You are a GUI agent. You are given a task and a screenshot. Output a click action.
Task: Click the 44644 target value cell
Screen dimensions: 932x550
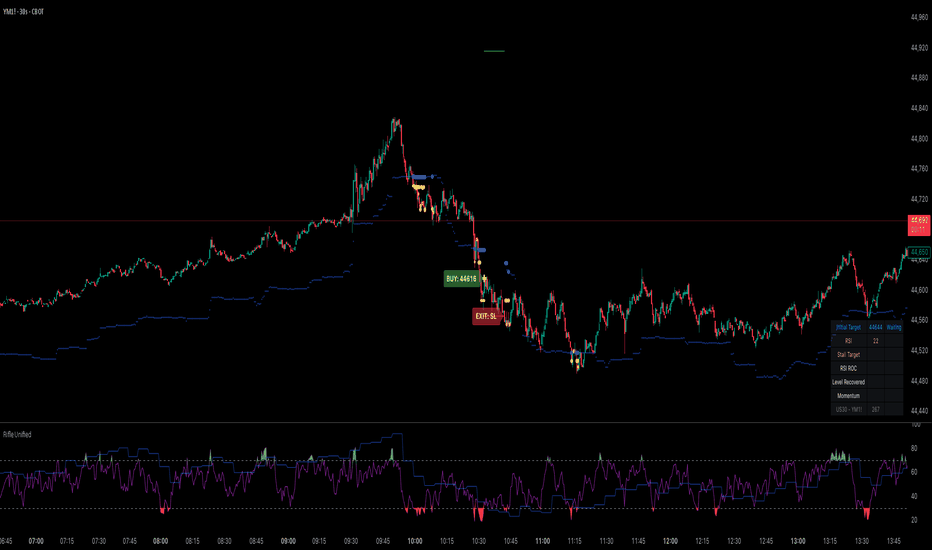(x=875, y=327)
